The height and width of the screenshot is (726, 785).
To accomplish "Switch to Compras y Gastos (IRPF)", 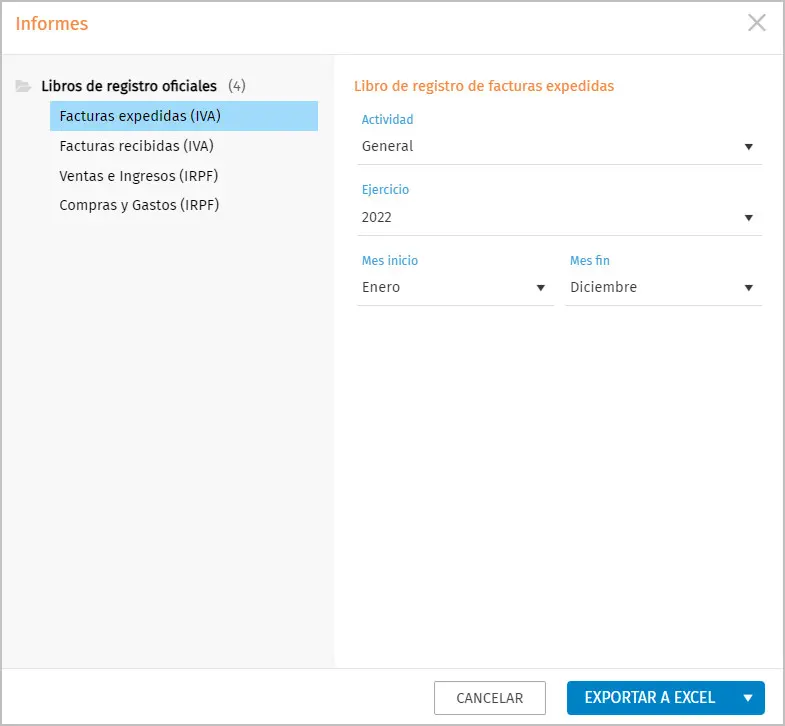I will tap(139, 205).
